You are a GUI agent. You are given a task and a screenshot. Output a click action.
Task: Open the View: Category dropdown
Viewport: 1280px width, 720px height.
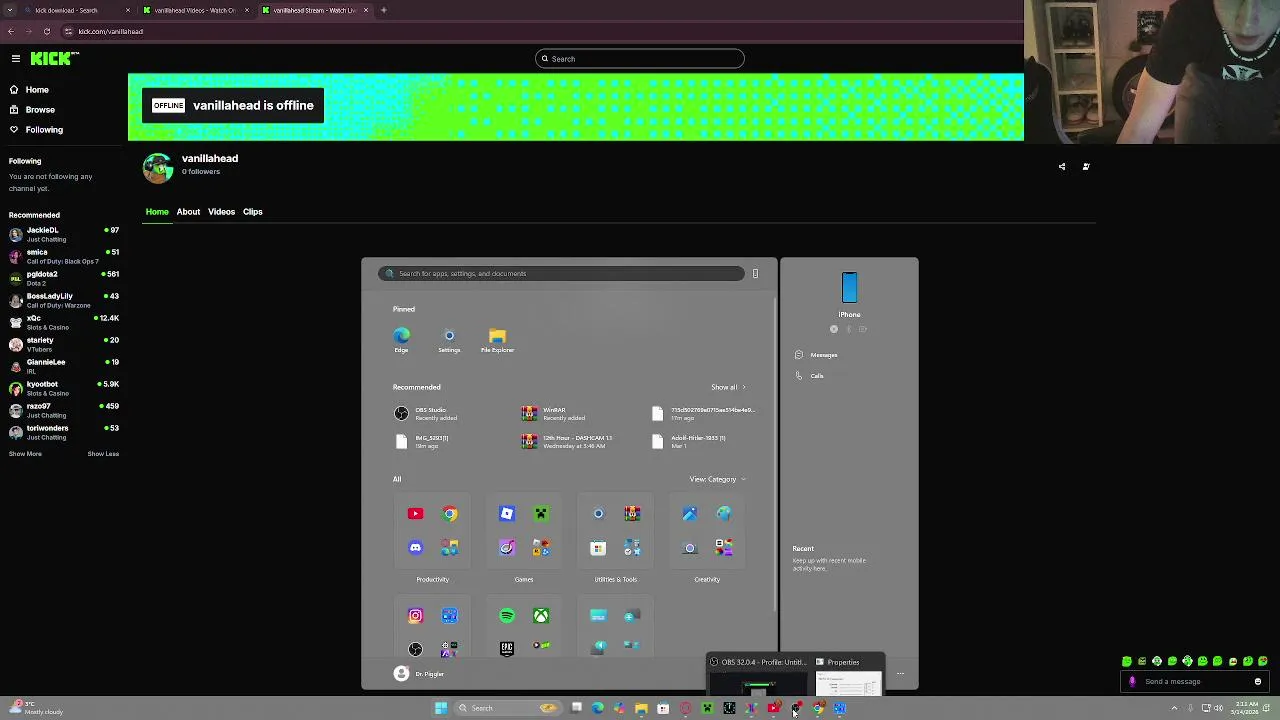click(x=717, y=480)
